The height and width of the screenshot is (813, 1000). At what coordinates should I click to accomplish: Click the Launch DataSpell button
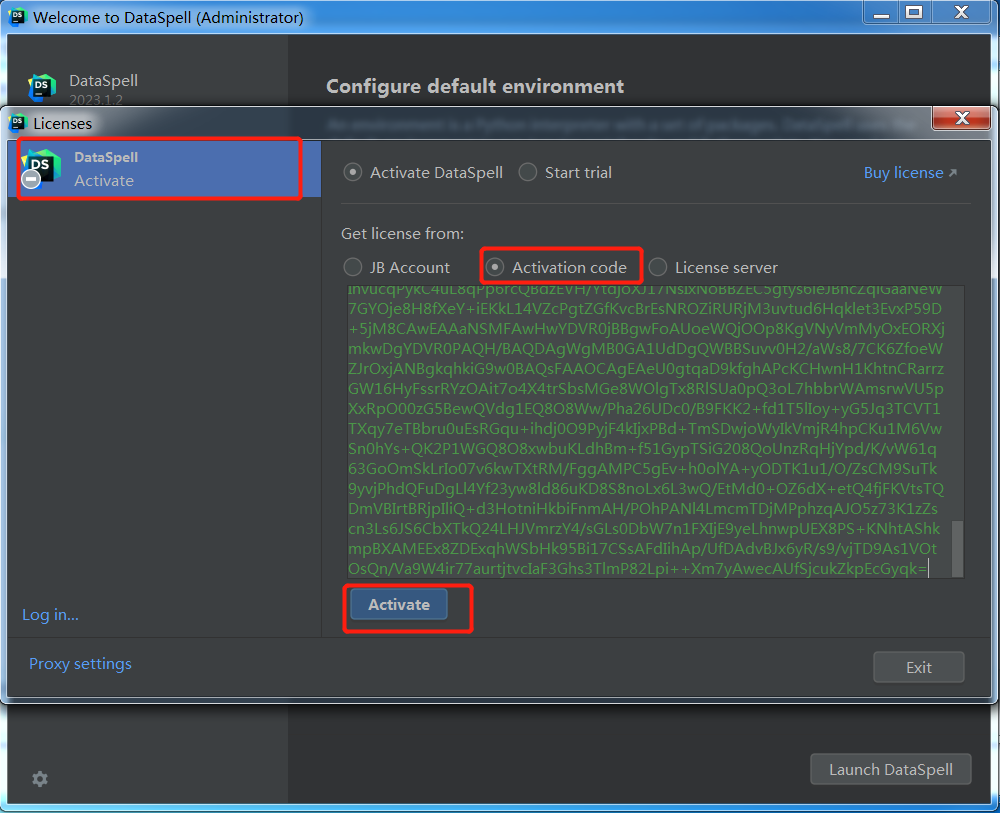(x=890, y=769)
